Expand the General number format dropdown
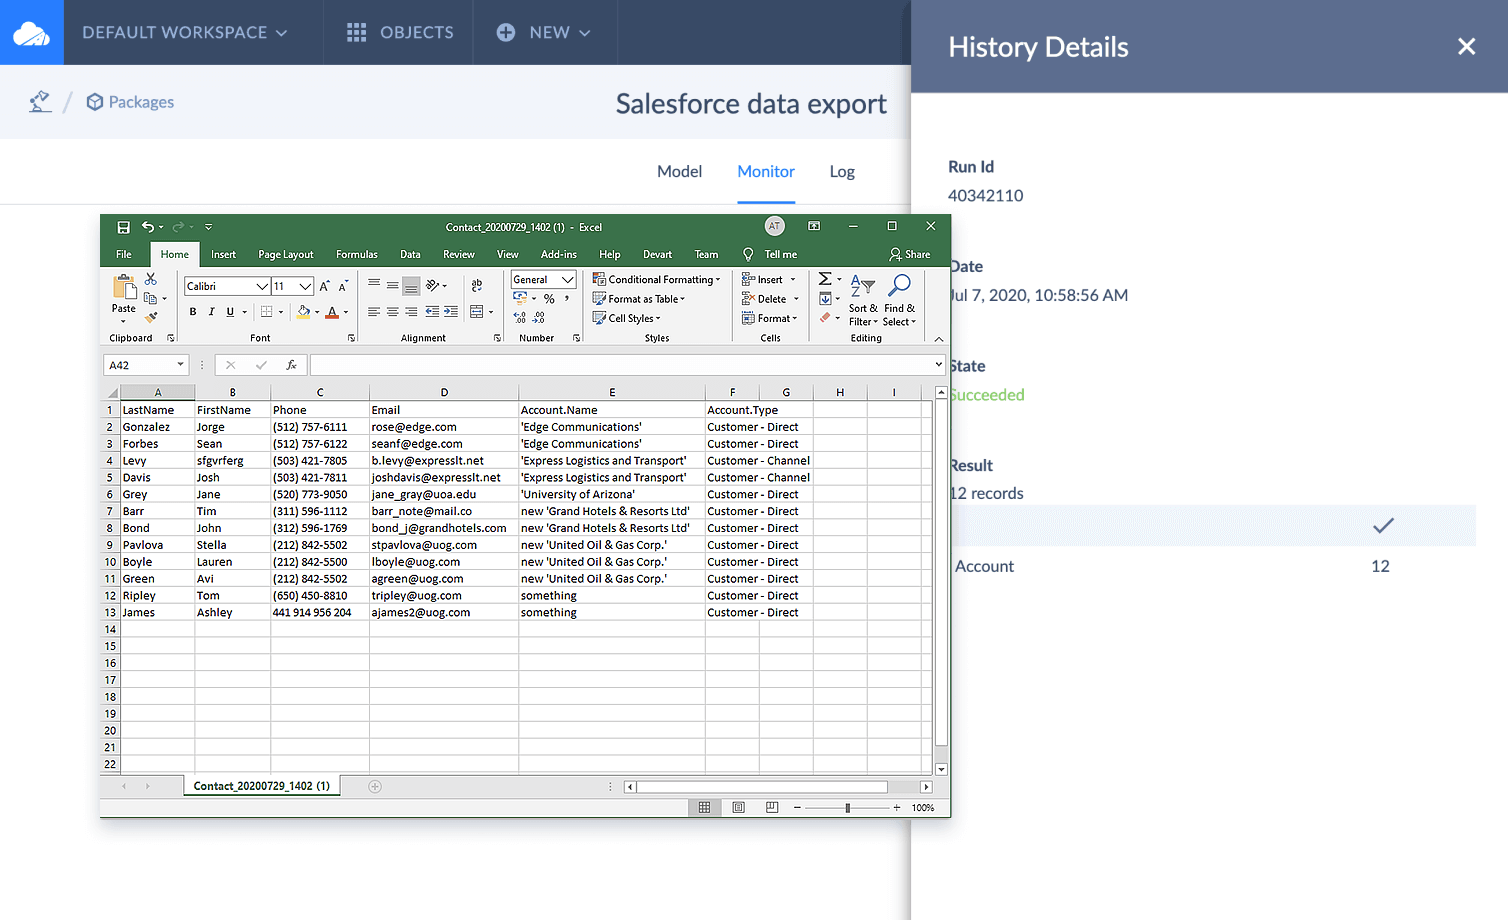 tap(566, 279)
